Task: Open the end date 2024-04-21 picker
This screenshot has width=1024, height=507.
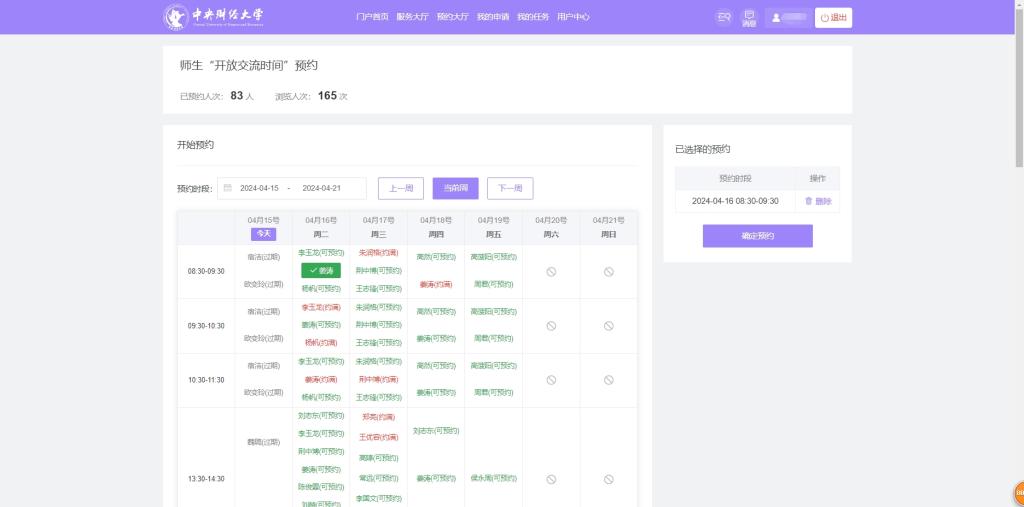Action: (x=321, y=188)
